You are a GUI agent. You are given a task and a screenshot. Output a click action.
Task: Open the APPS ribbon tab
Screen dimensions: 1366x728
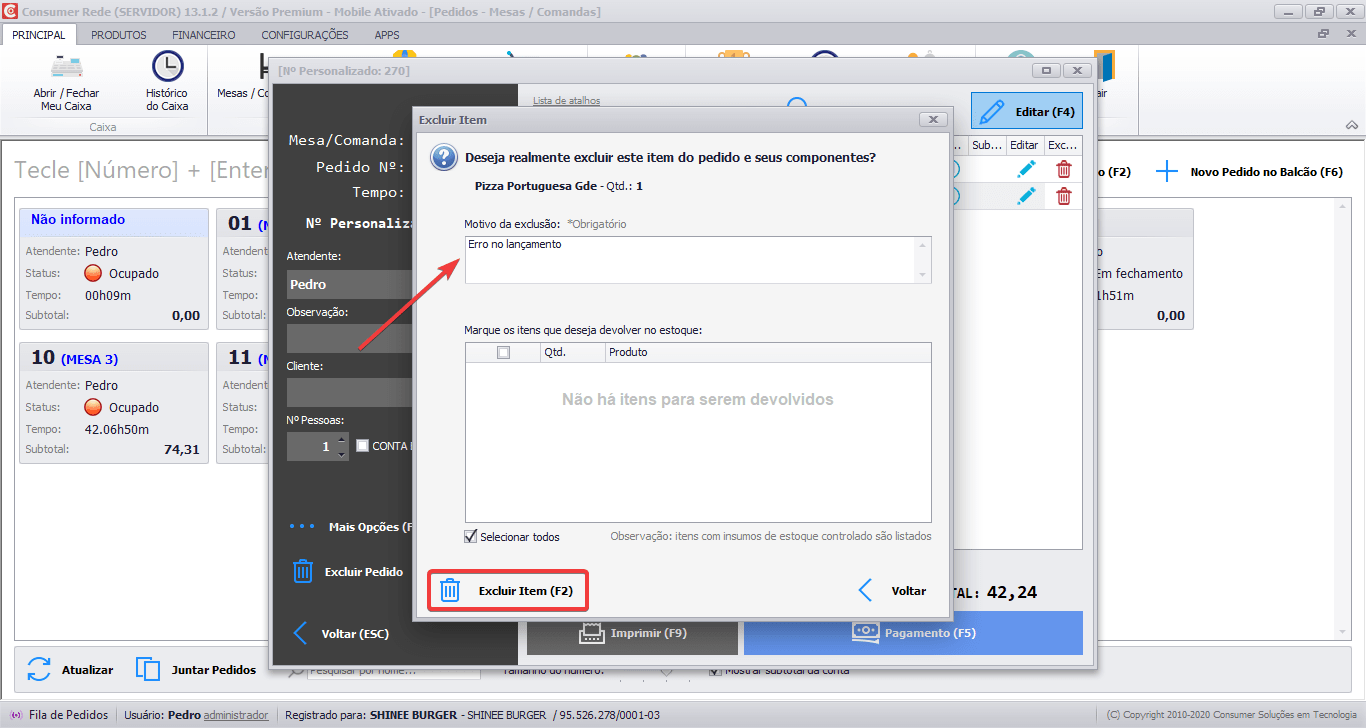click(x=387, y=35)
